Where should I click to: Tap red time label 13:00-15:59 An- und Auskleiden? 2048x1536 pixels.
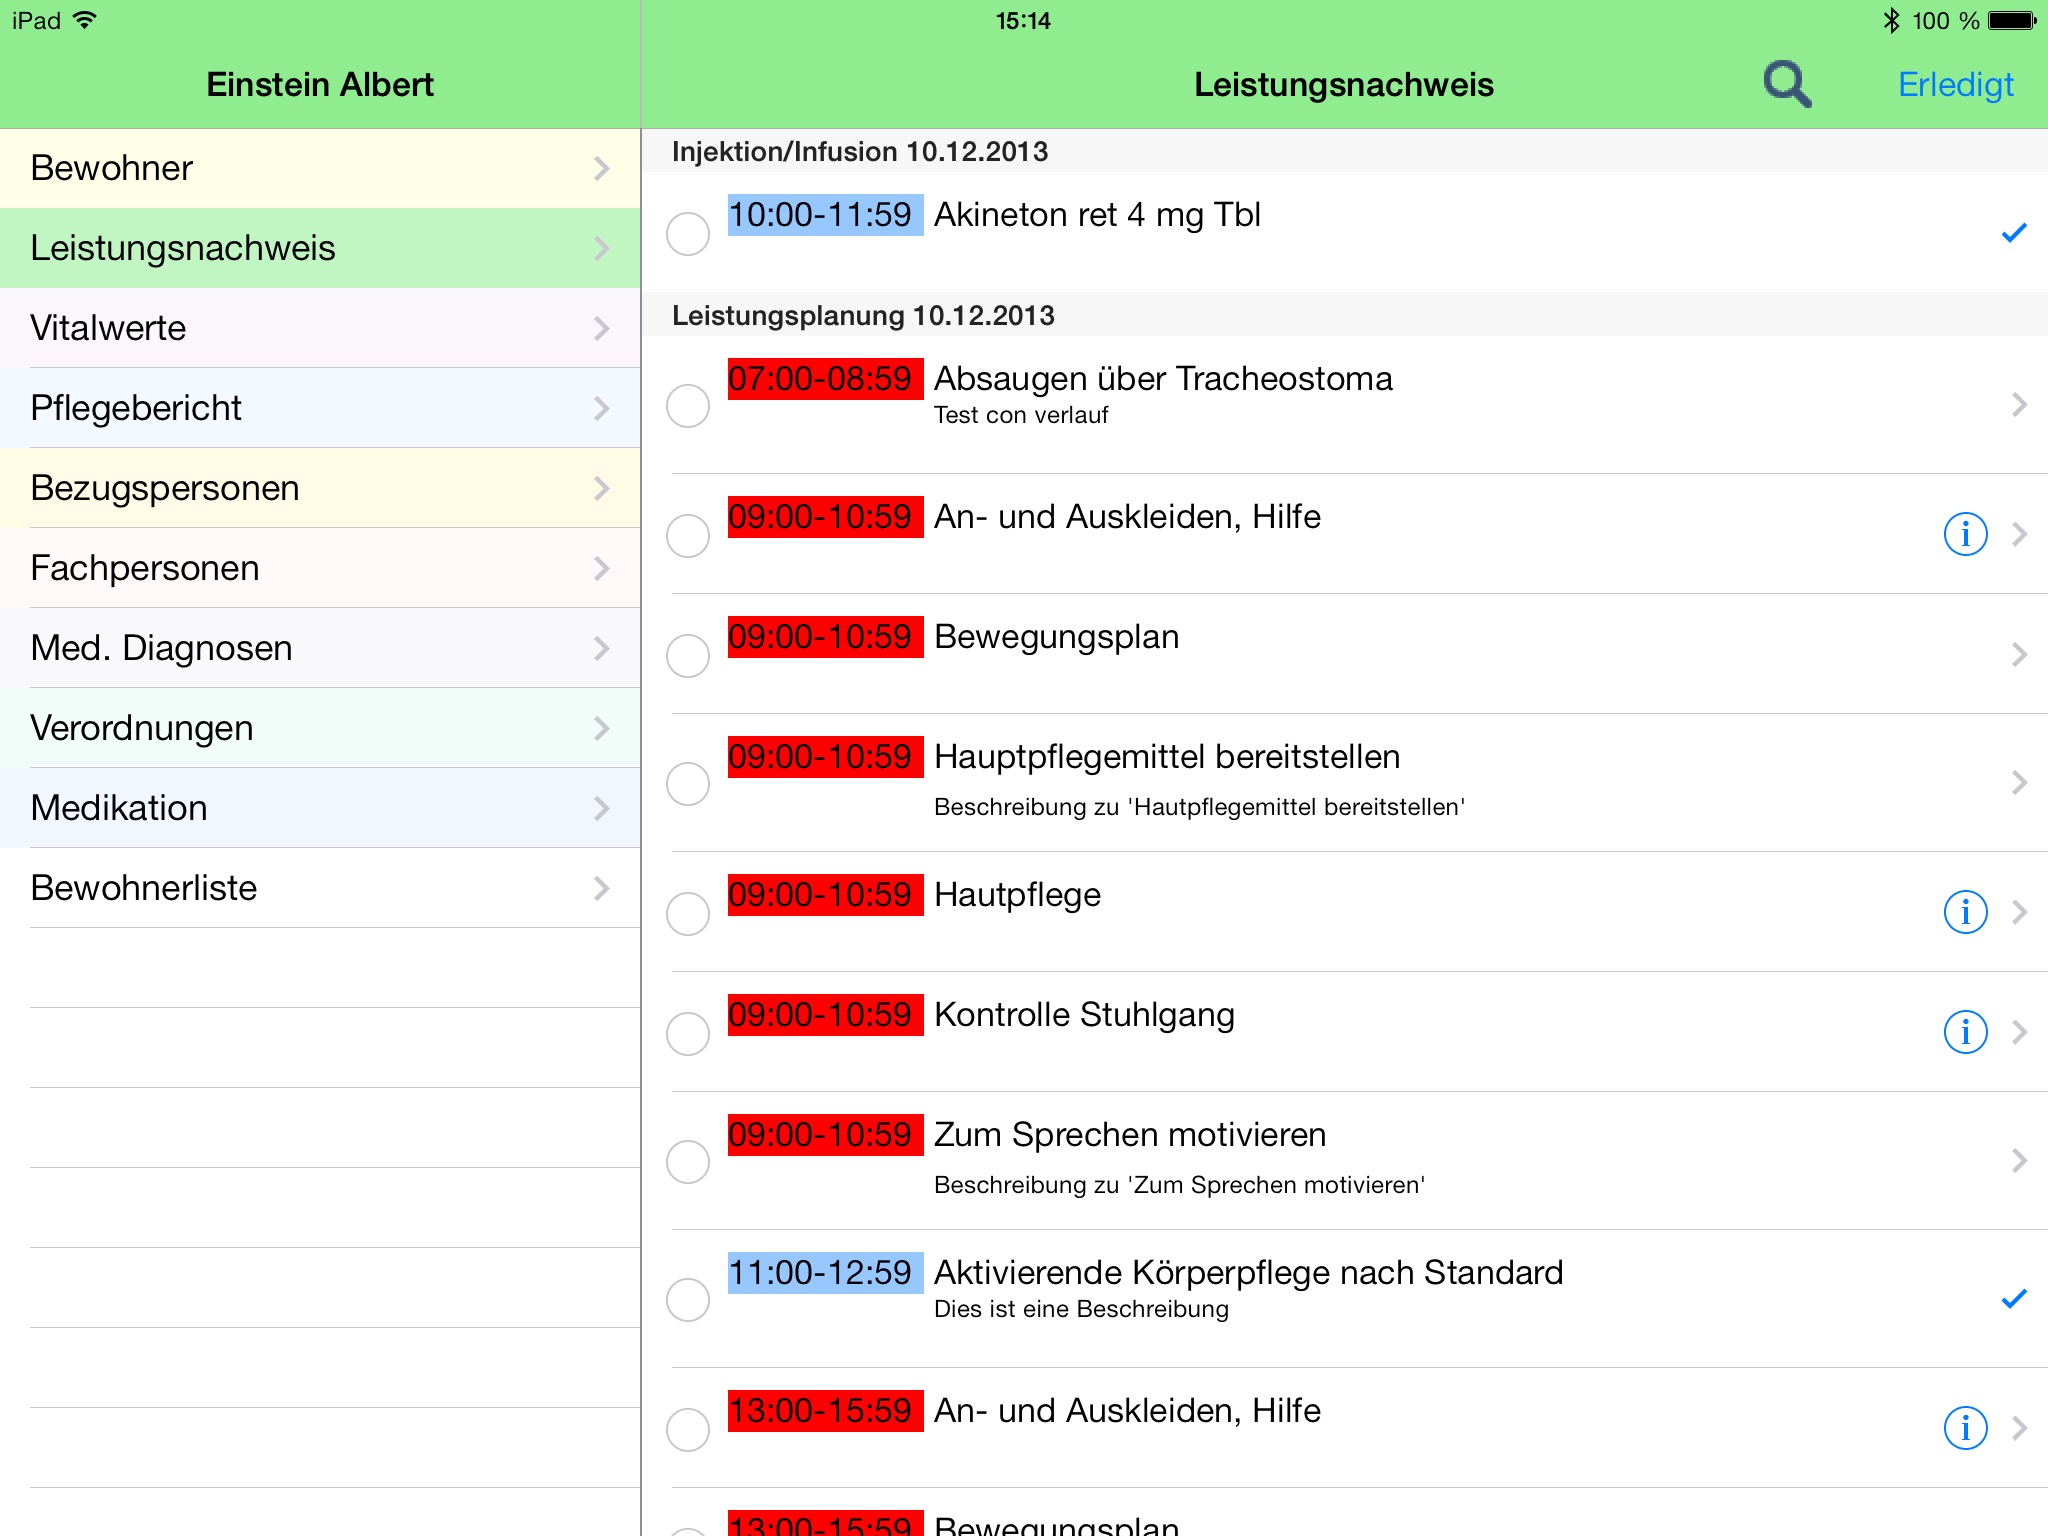tap(825, 1411)
